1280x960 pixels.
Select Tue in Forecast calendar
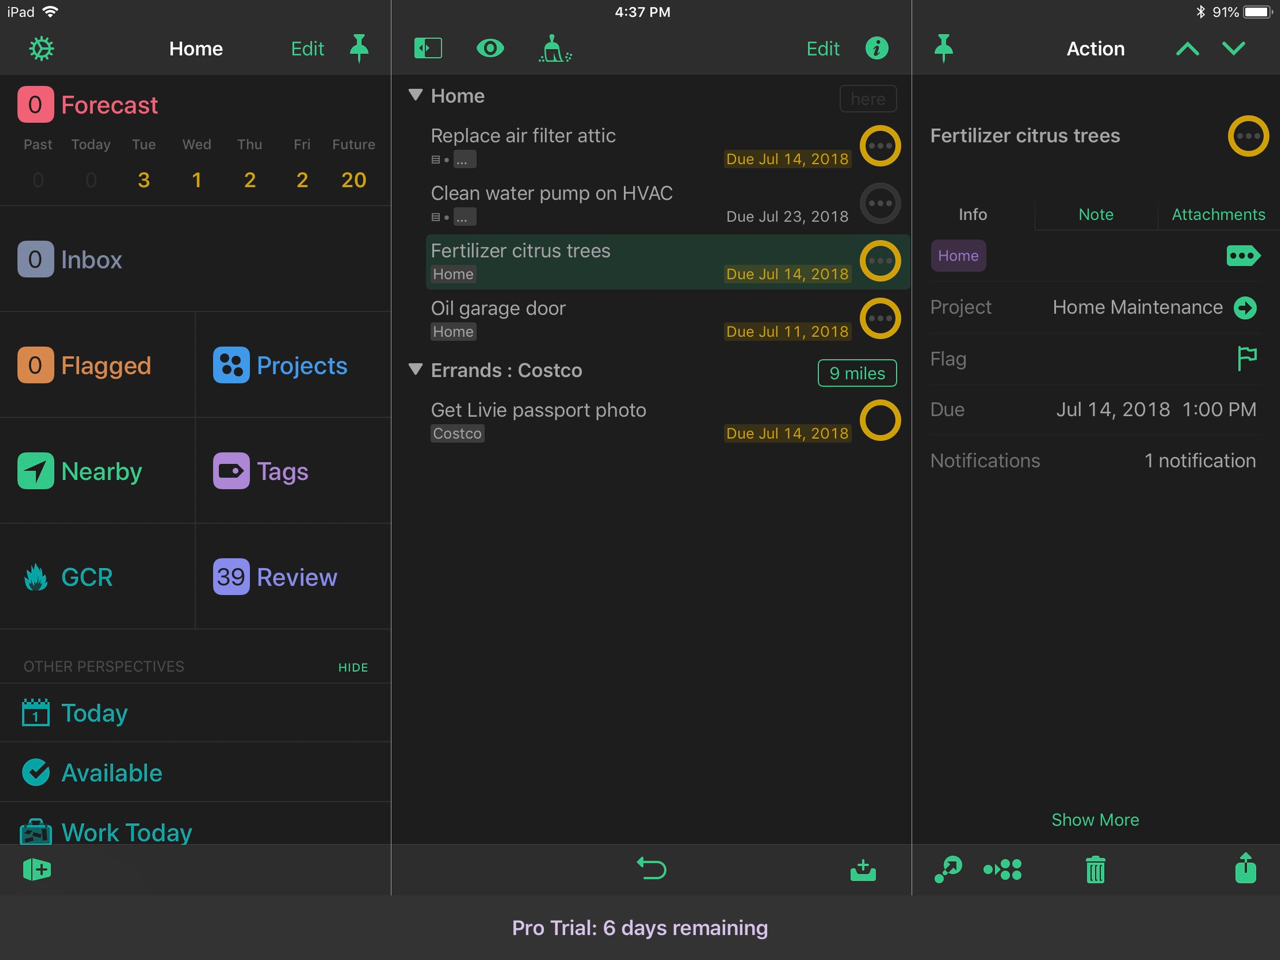pos(144,163)
